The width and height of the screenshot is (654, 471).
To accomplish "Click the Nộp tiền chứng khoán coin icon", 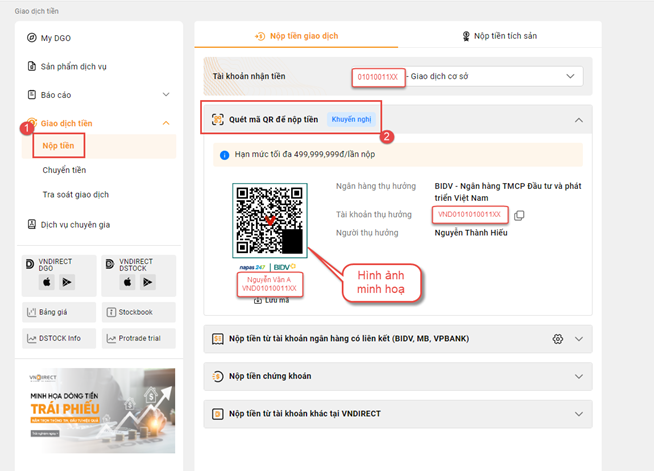I will pyautogui.click(x=218, y=376).
